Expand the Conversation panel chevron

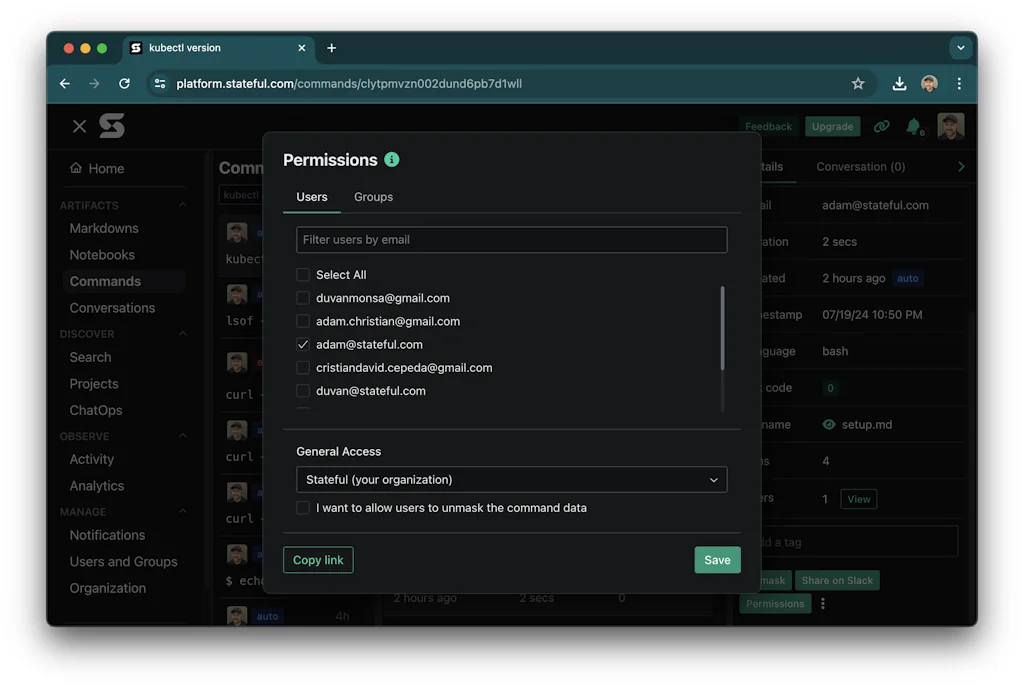[x=961, y=166]
